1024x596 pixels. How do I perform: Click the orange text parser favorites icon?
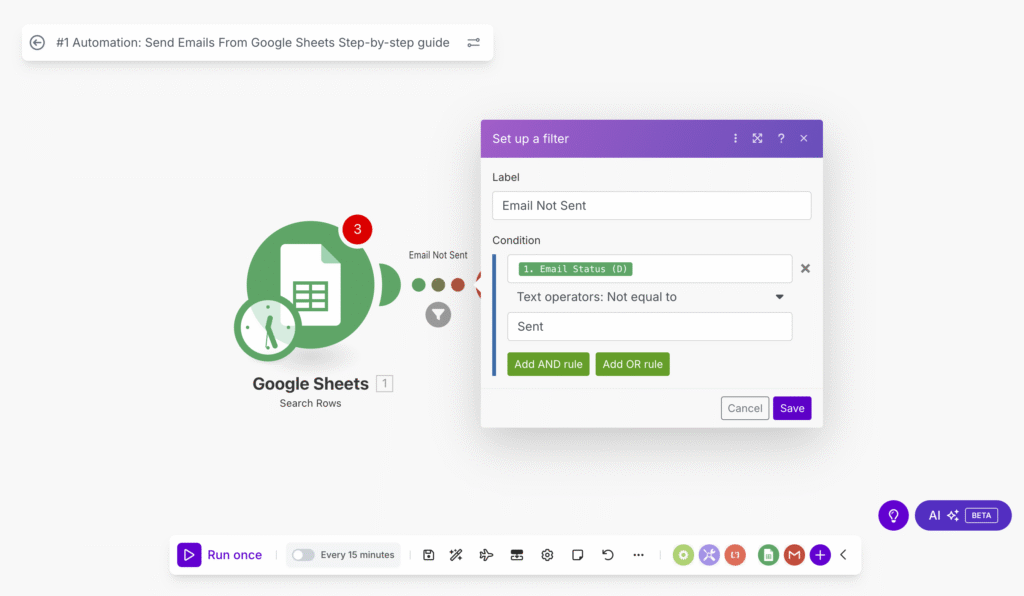coord(735,555)
